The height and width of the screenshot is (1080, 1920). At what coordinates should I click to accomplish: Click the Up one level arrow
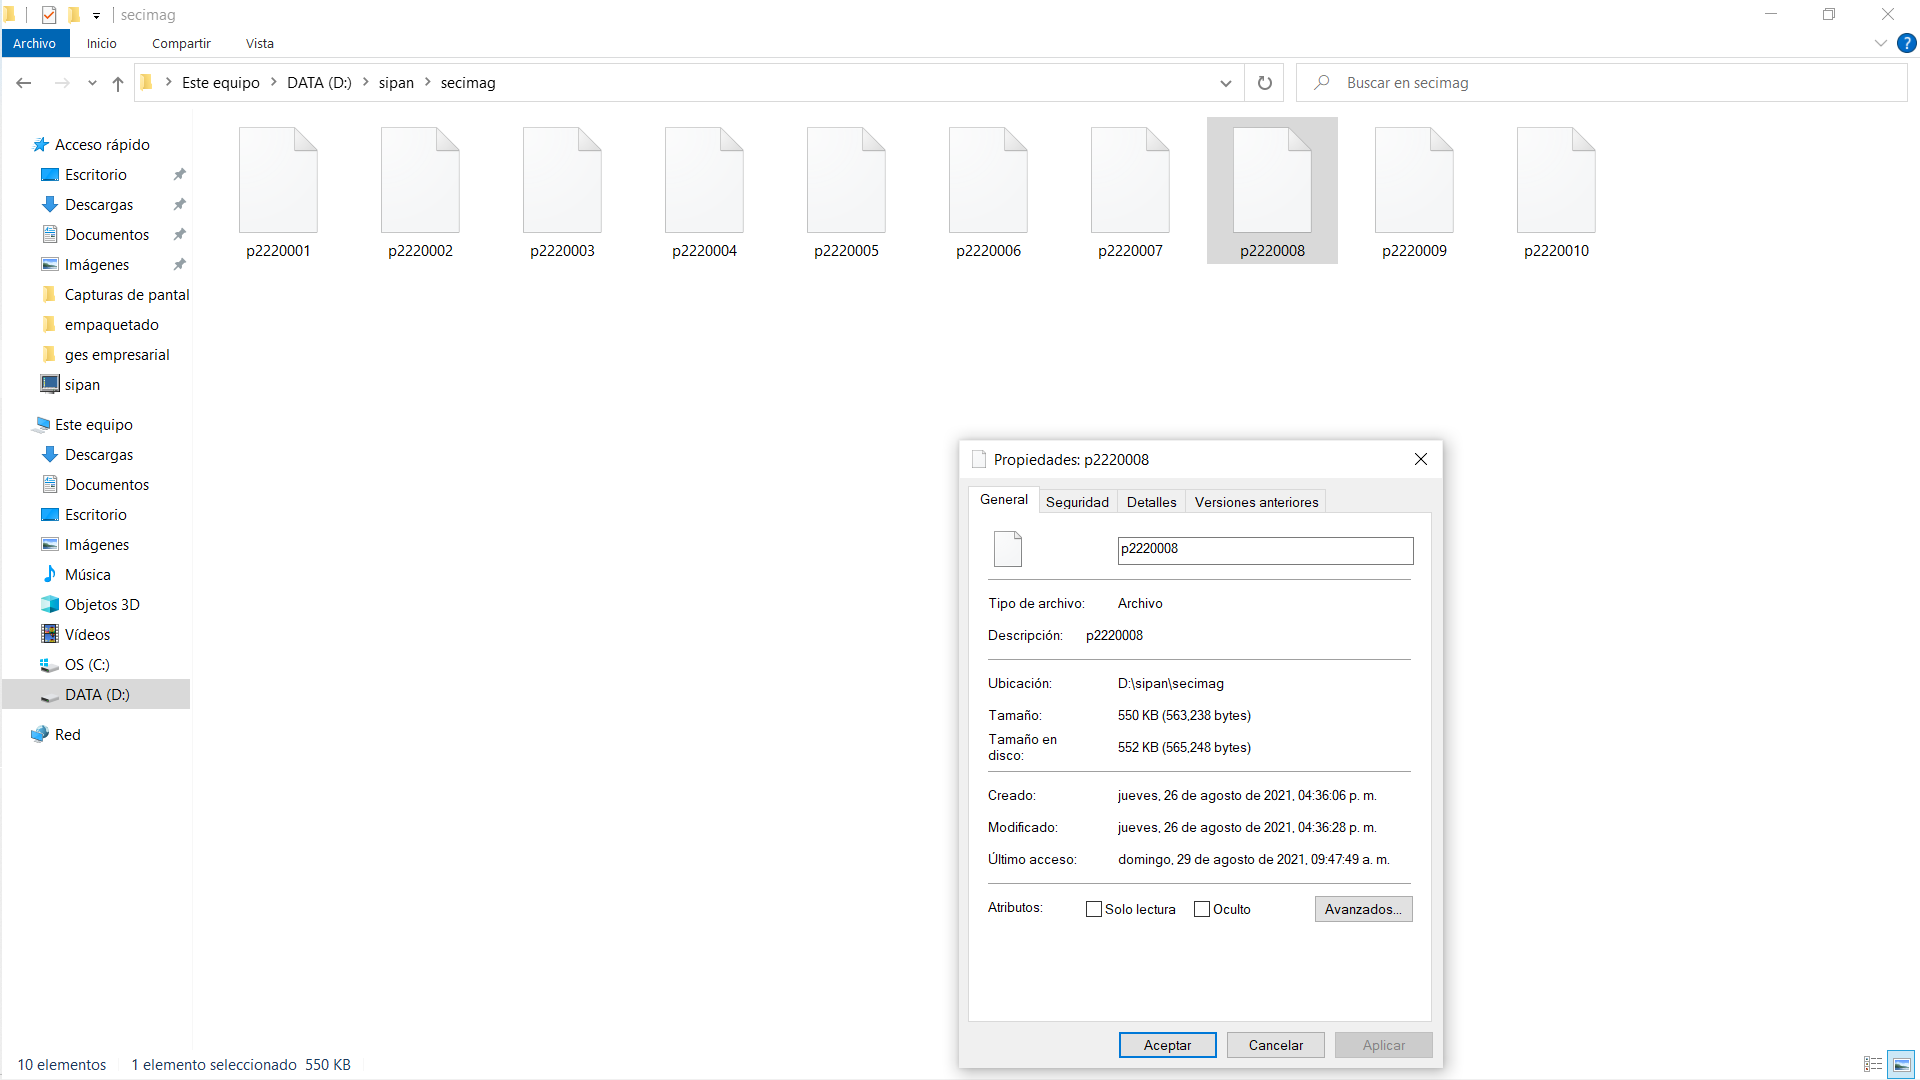click(x=118, y=83)
